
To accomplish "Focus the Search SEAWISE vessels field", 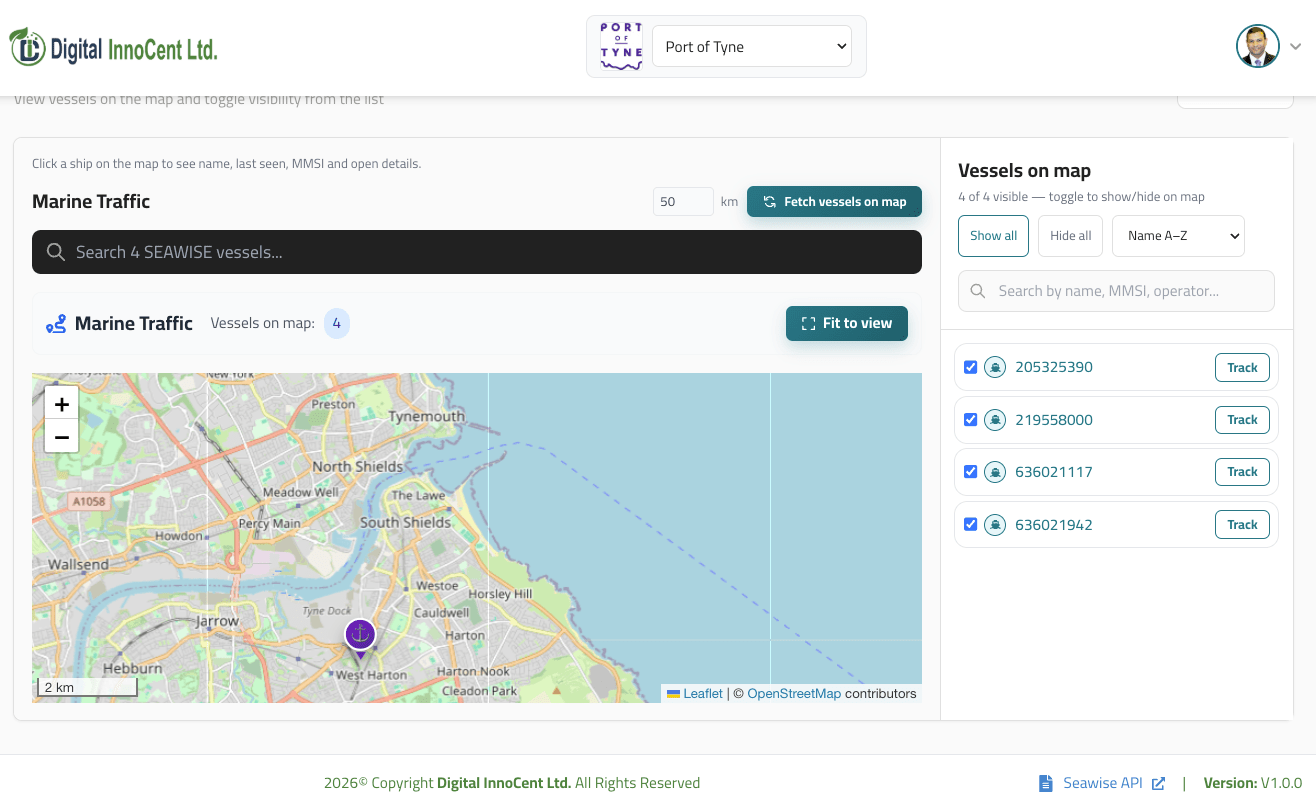I will (477, 252).
